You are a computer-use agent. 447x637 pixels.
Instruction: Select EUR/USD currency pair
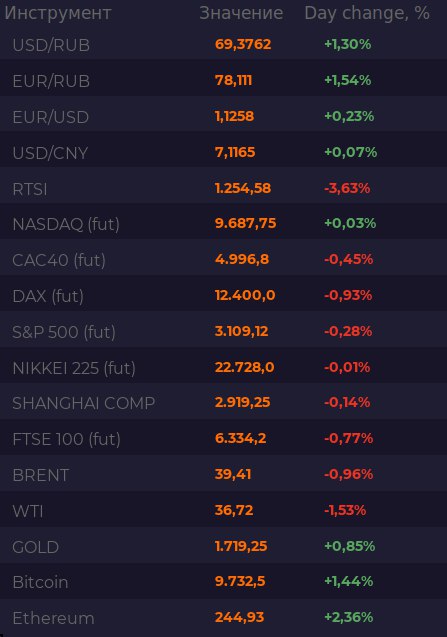tap(224, 117)
